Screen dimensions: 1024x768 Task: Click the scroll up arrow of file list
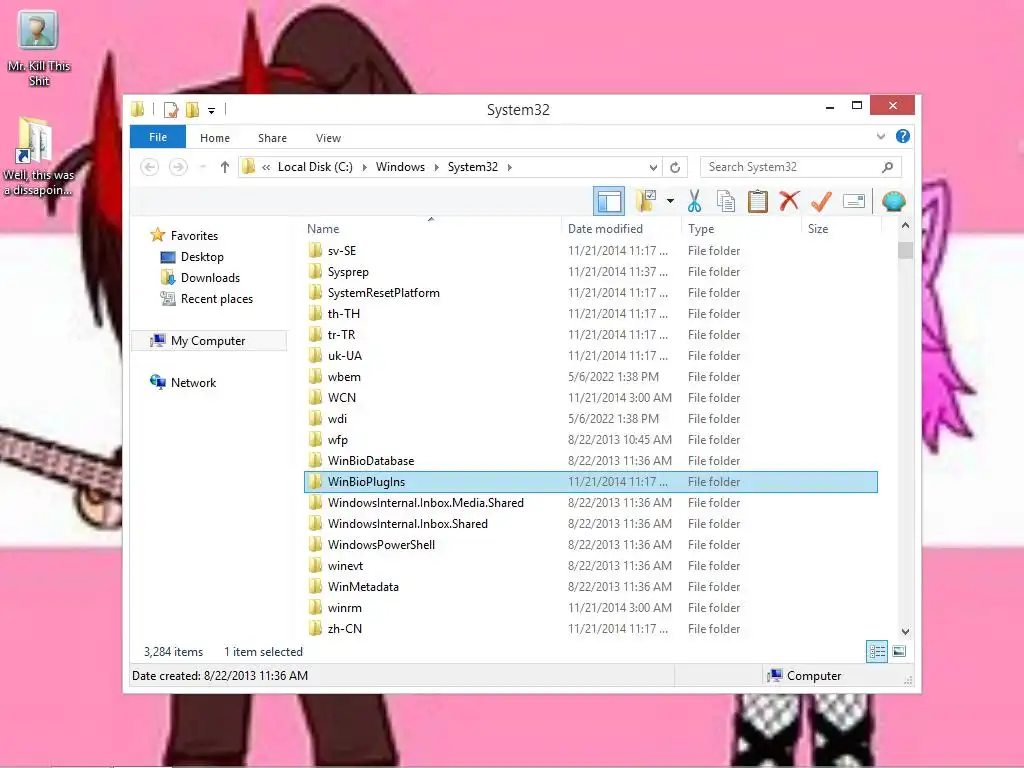(x=905, y=225)
